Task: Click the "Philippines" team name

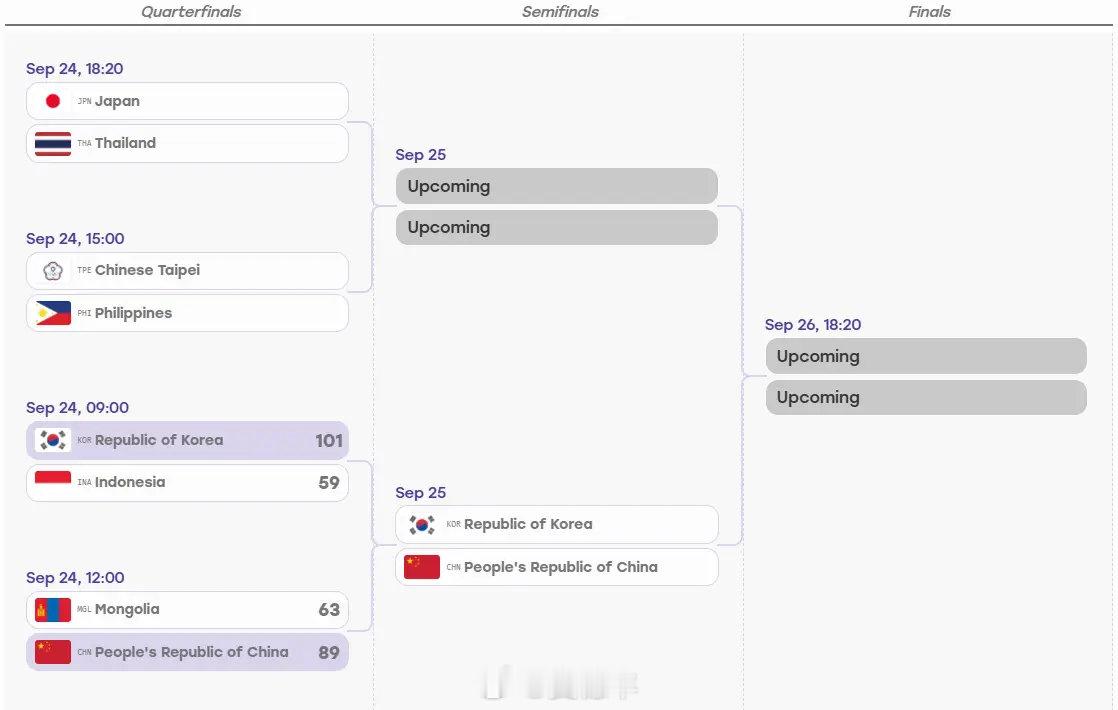Action: coord(133,313)
